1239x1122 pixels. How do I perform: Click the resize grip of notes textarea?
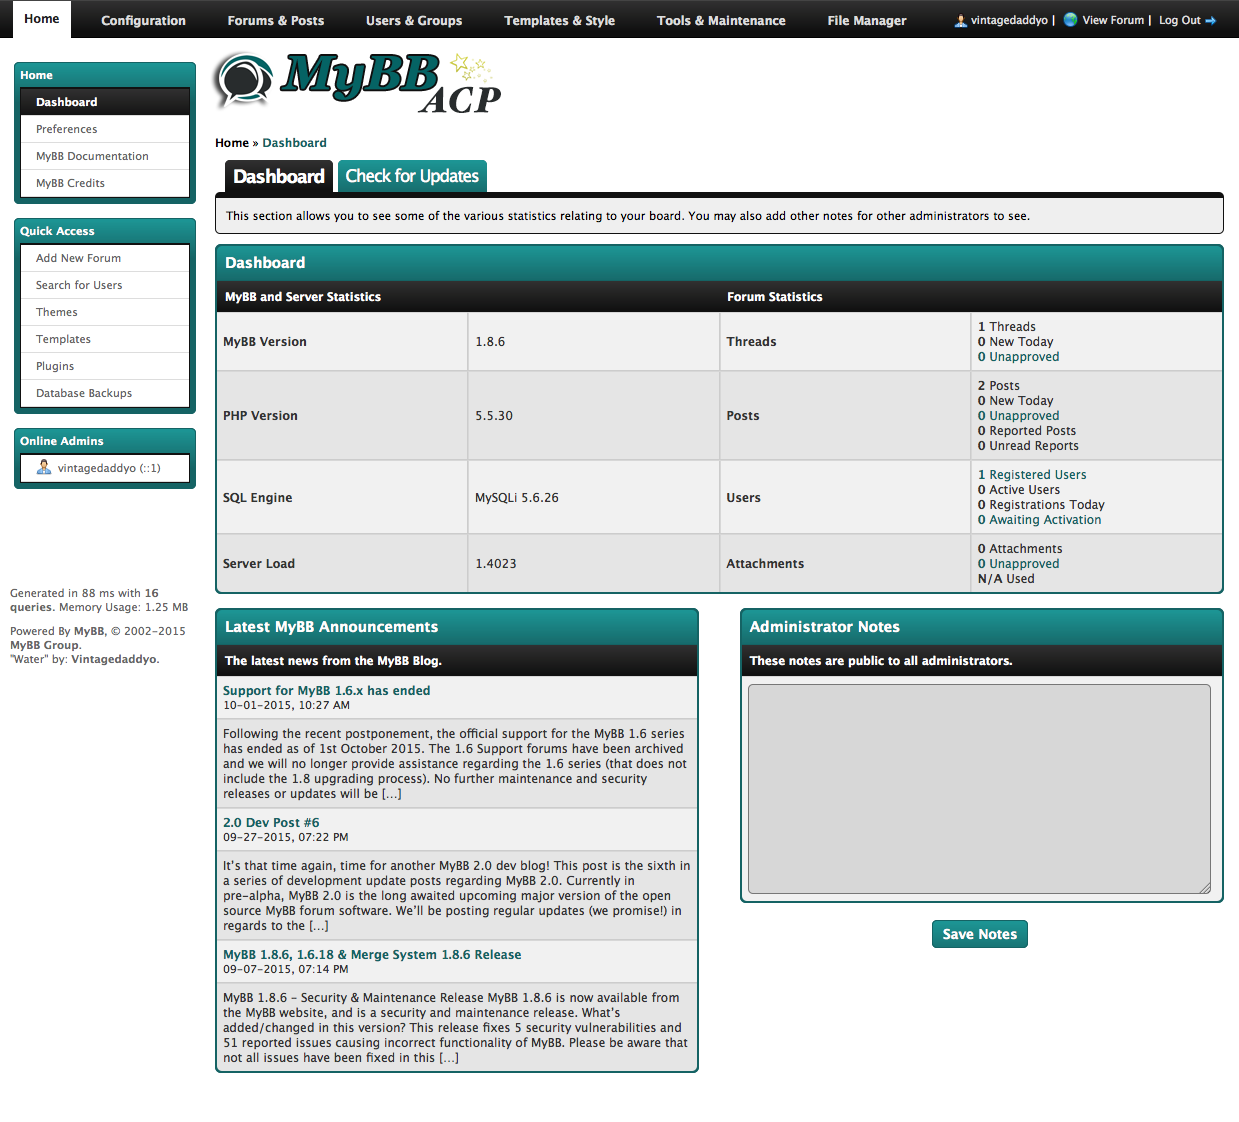[x=1205, y=888]
